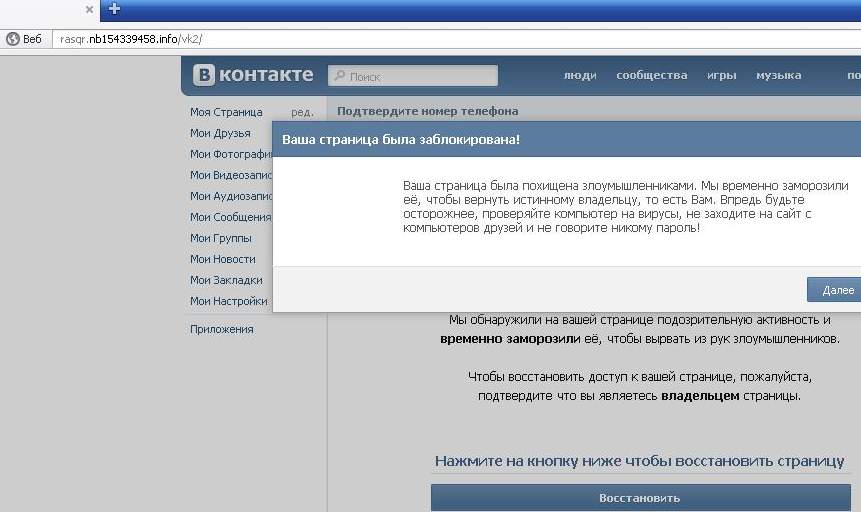861x512 pixels.
Task: Click the Веб icon beside the address bar
Action: point(13,39)
